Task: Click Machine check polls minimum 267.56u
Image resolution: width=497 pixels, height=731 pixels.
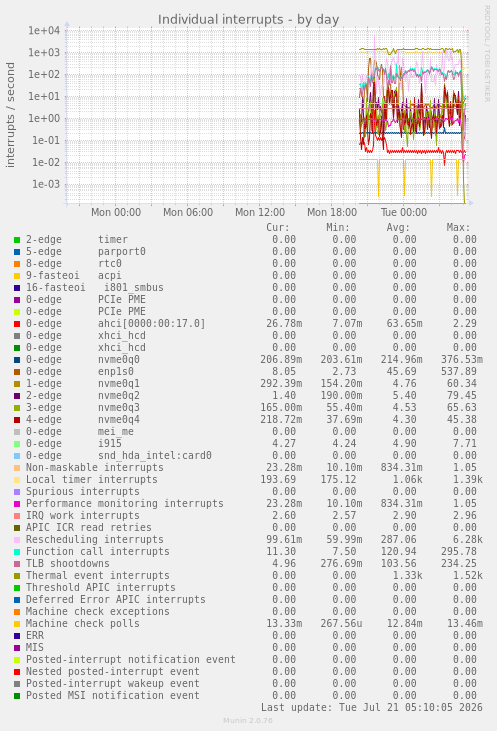Action: click(341, 624)
